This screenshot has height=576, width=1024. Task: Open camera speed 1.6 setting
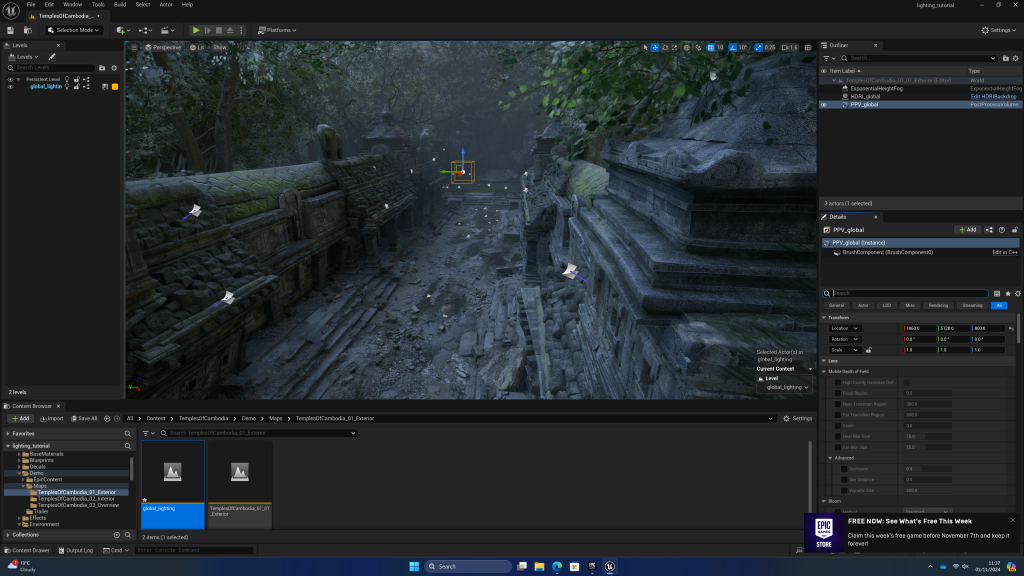pyautogui.click(x=790, y=47)
